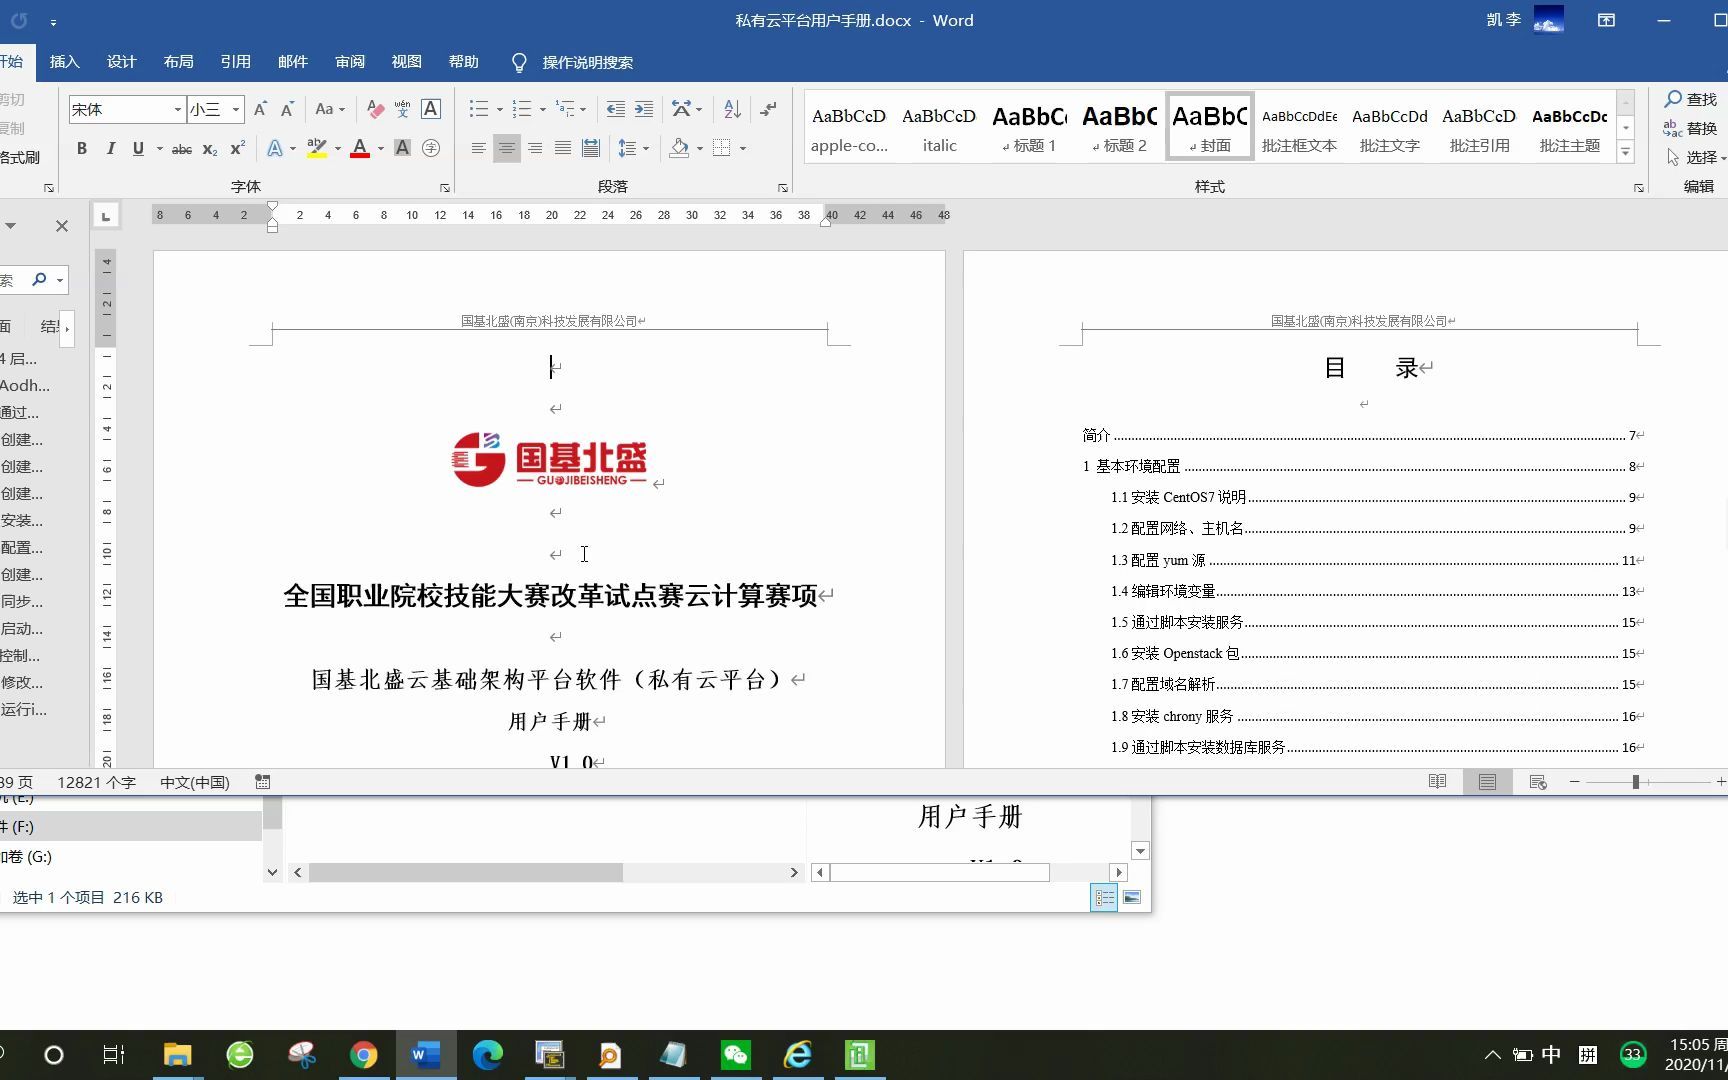Clear all formatting eraser icon
1728x1080 pixels.
pos(375,109)
